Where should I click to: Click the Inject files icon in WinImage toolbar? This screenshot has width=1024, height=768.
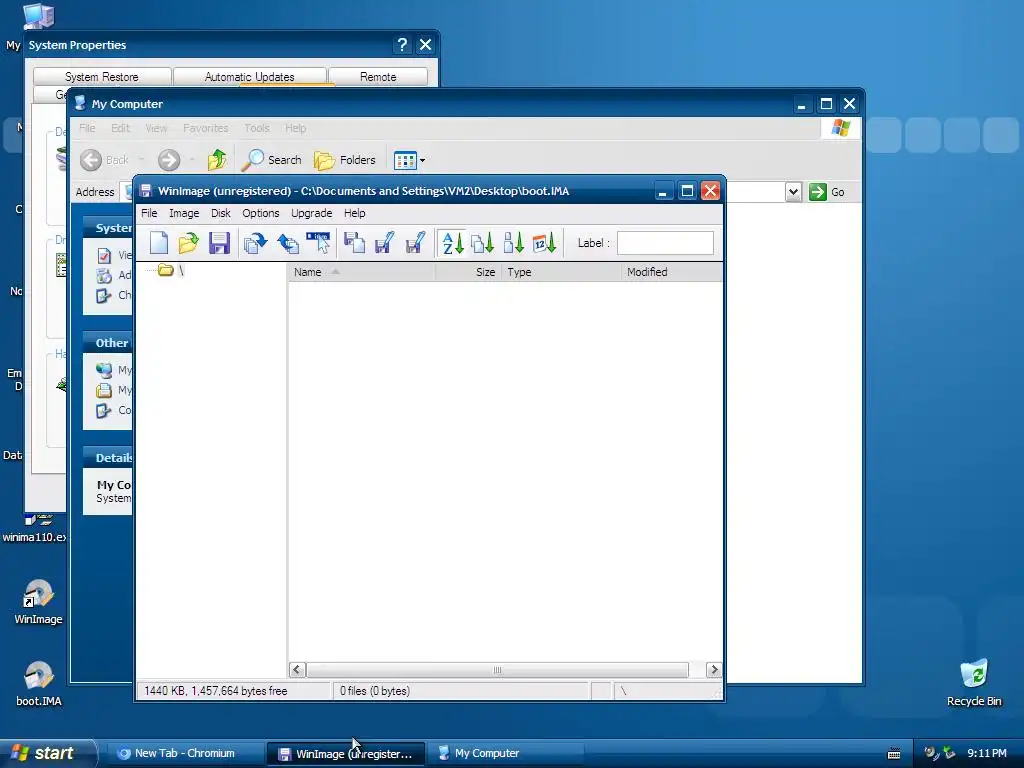(255, 243)
